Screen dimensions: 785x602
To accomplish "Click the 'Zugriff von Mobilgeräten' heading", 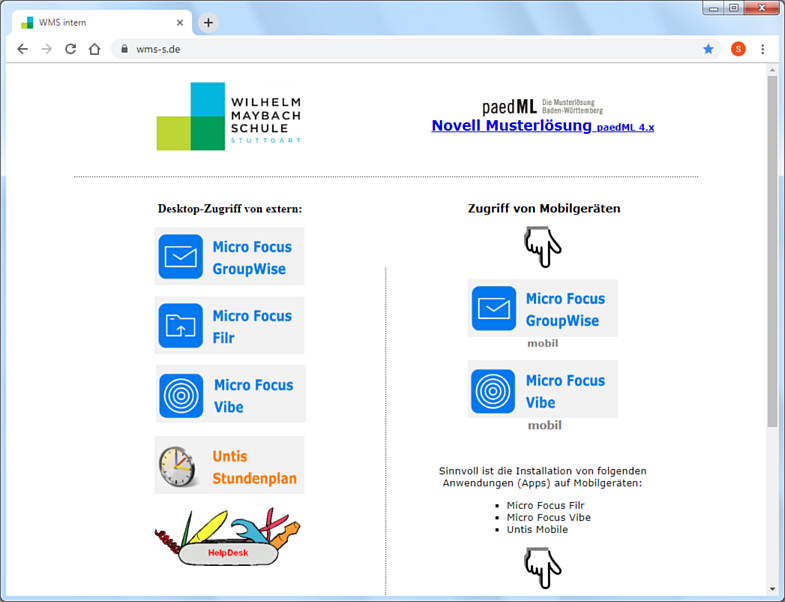I will point(544,208).
